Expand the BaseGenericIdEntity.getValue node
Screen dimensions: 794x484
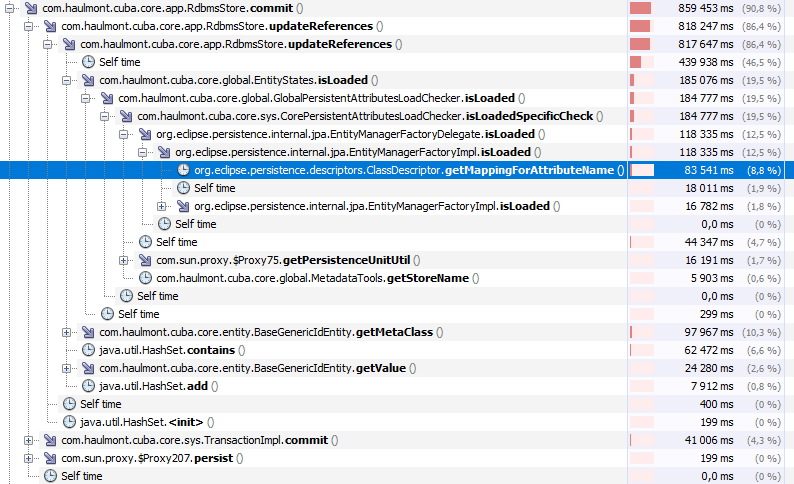(67, 368)
